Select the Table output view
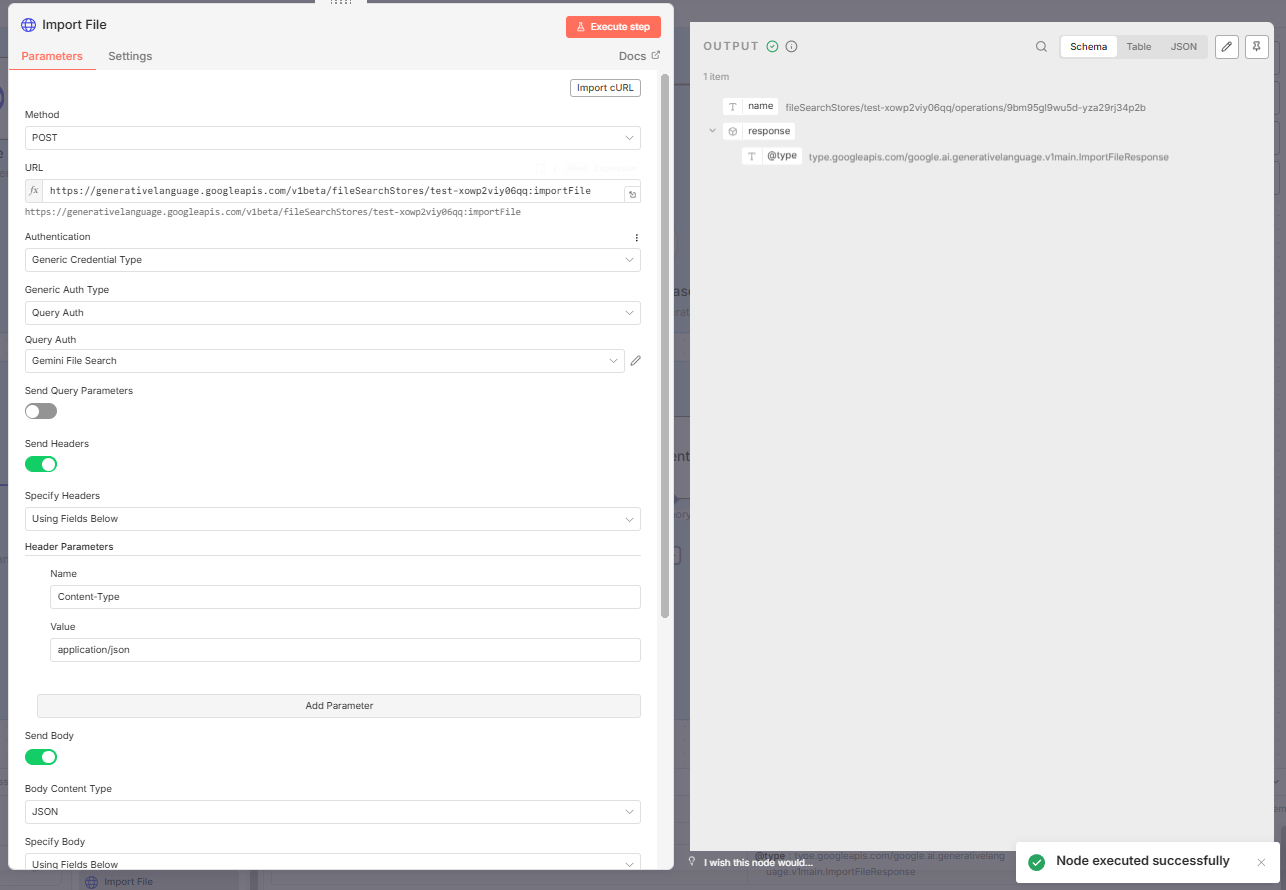1286x890 pixels. [1139, 47]
